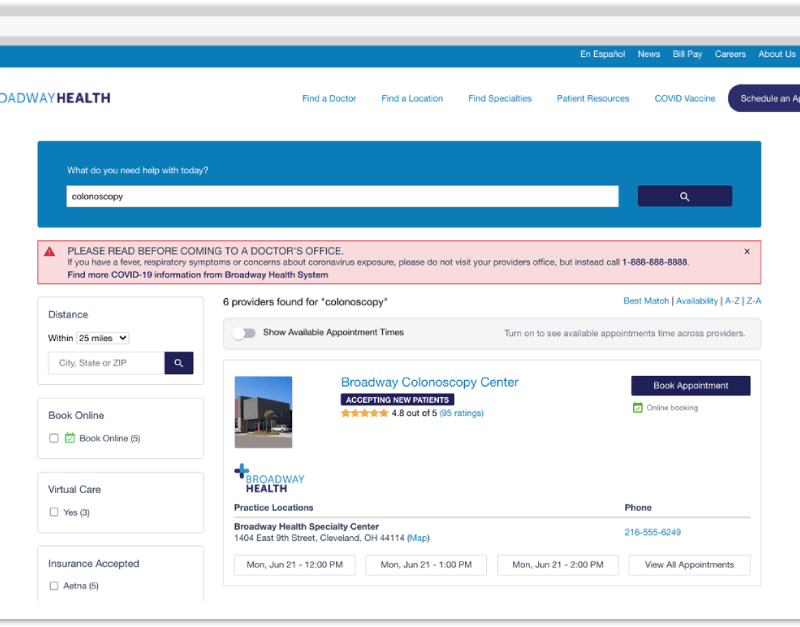Dismiss the COVID alert with X icon
Viewport: 800px width, 627px height.
(747, 252)
